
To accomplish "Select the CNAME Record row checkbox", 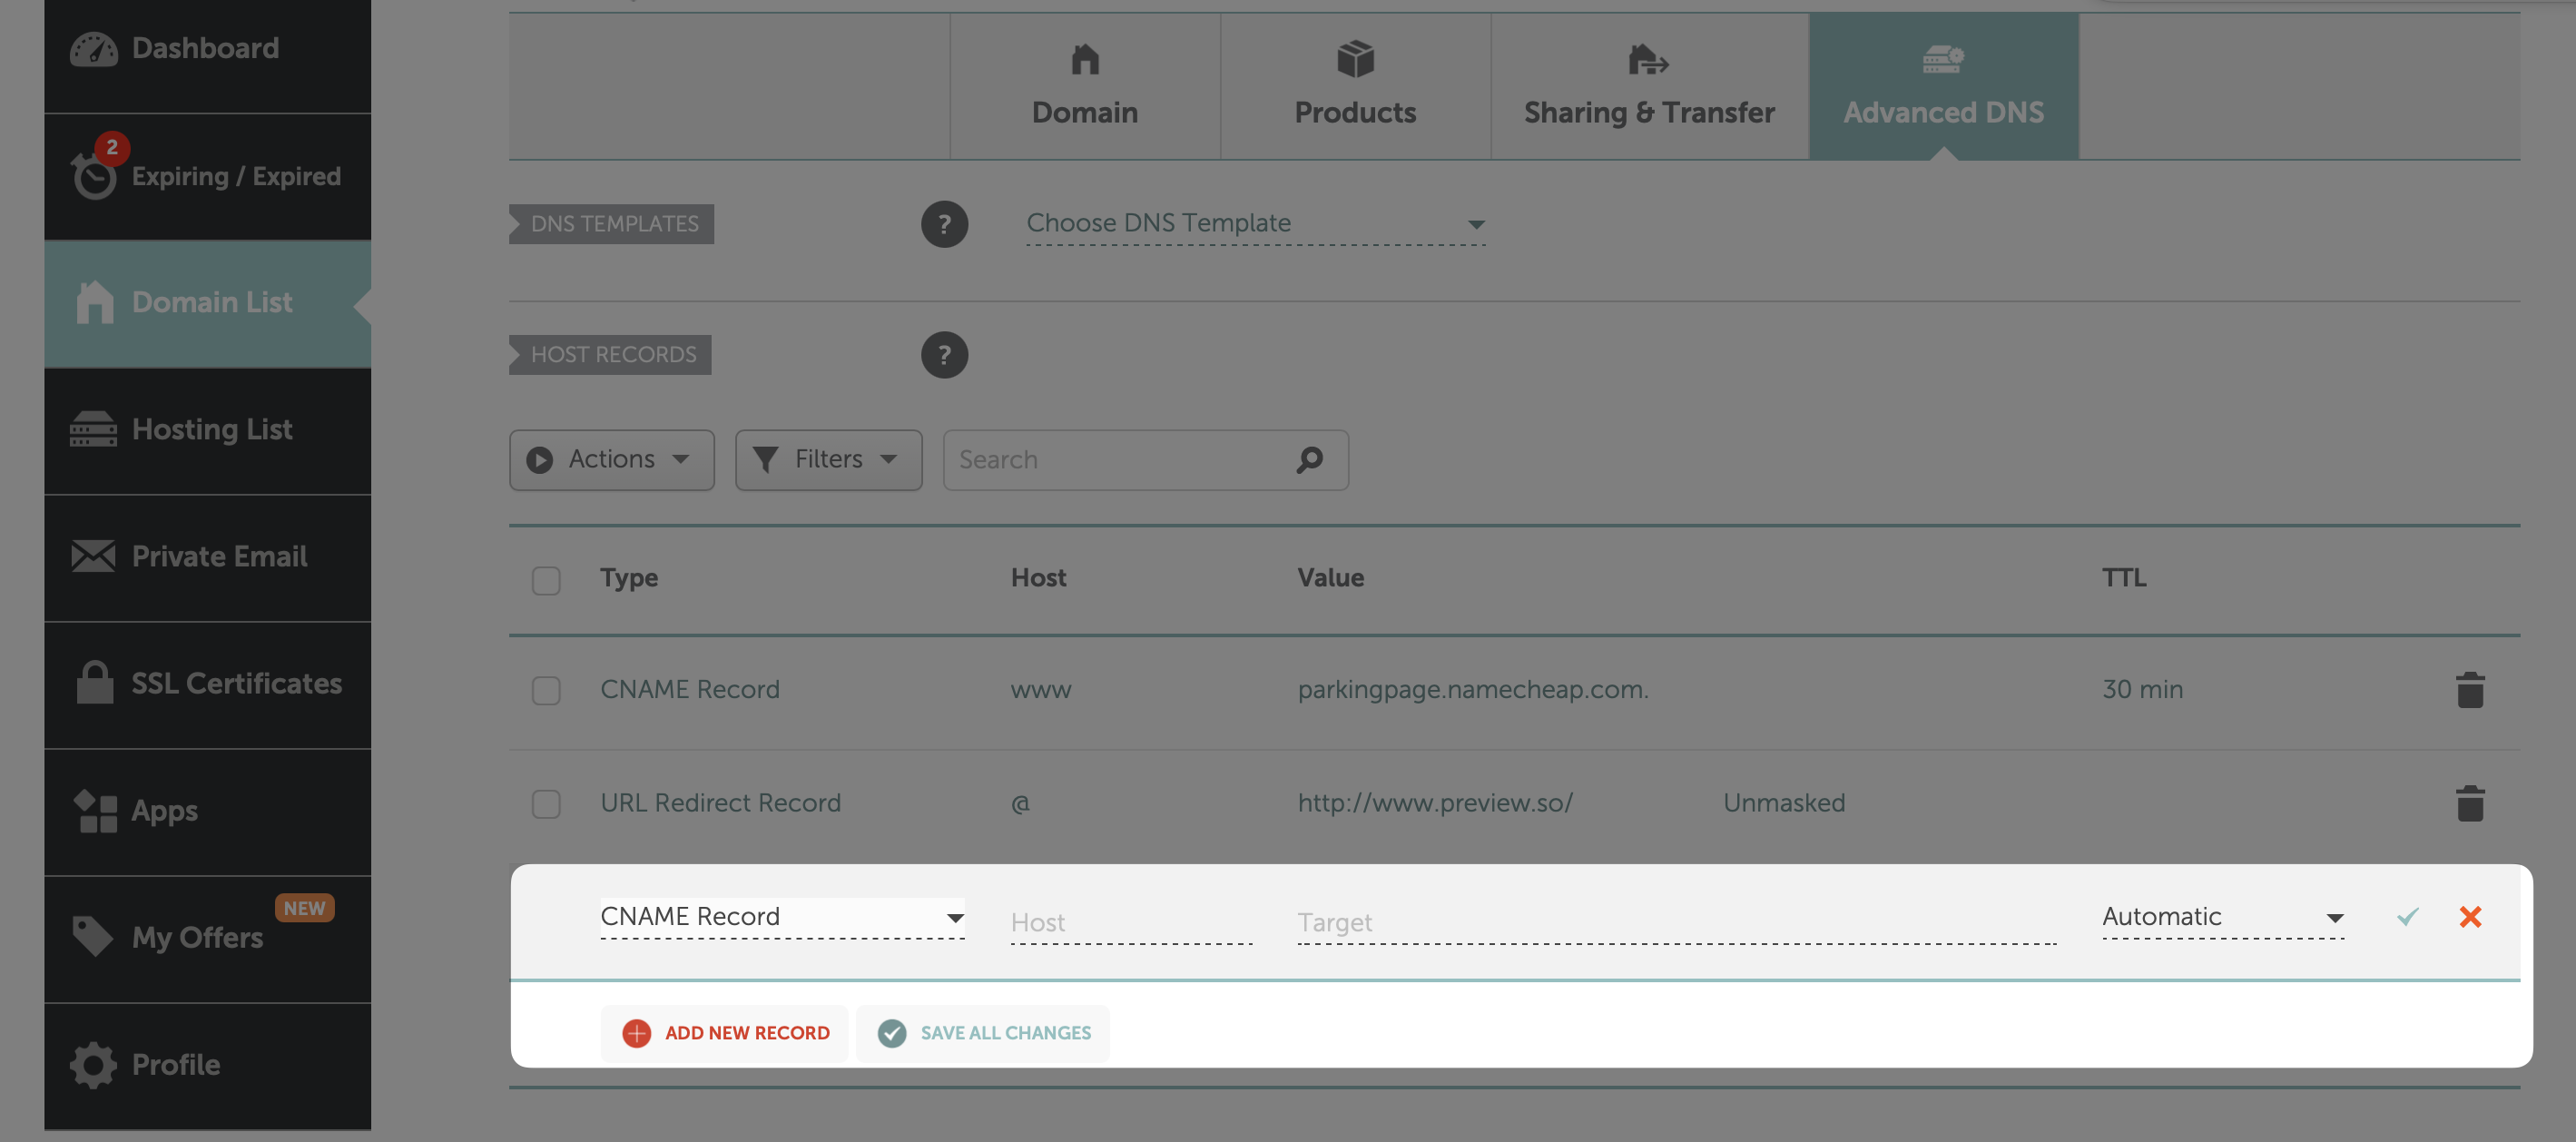I will point(546,690).
